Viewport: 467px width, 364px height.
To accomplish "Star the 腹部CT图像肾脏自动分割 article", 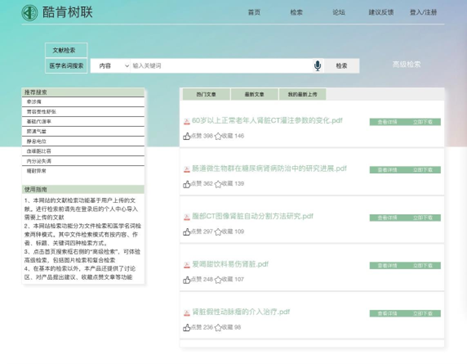I will (x=218, y=232).
